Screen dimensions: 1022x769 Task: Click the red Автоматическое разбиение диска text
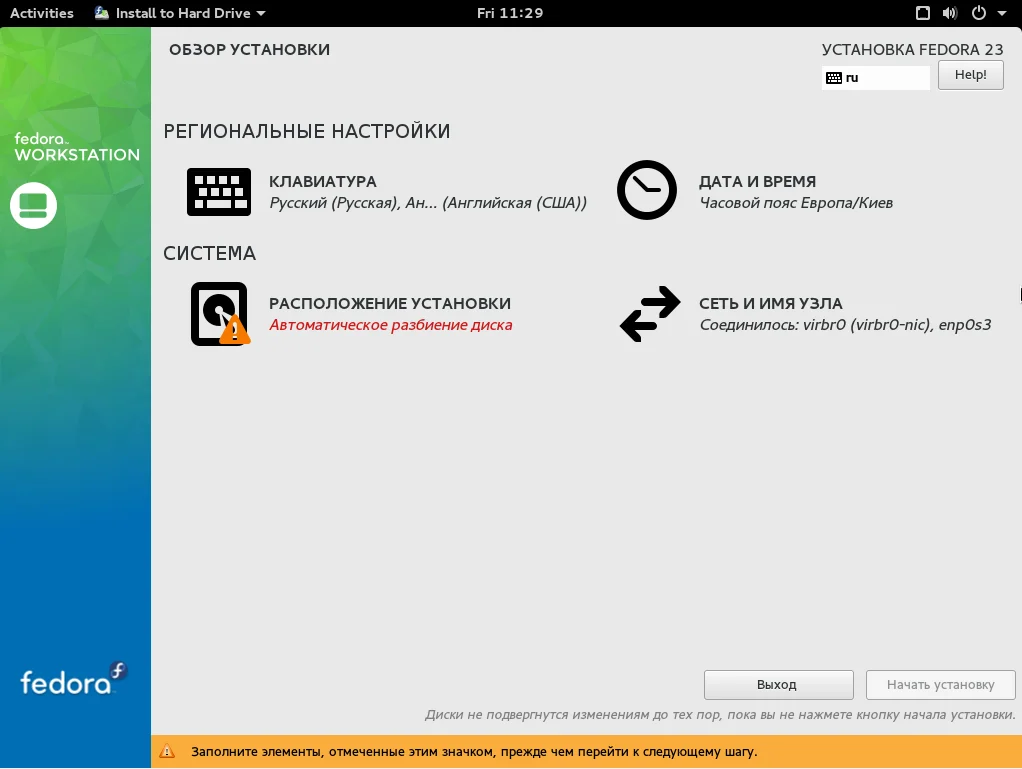tap(390, 325)
